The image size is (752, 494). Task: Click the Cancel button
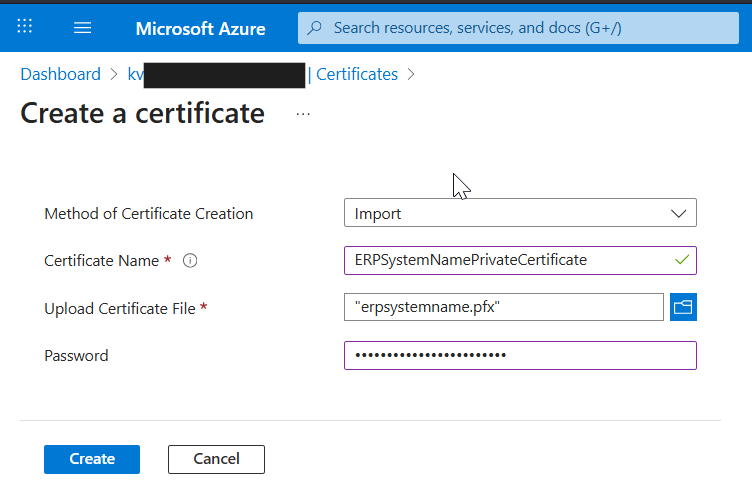click(216, 459)
